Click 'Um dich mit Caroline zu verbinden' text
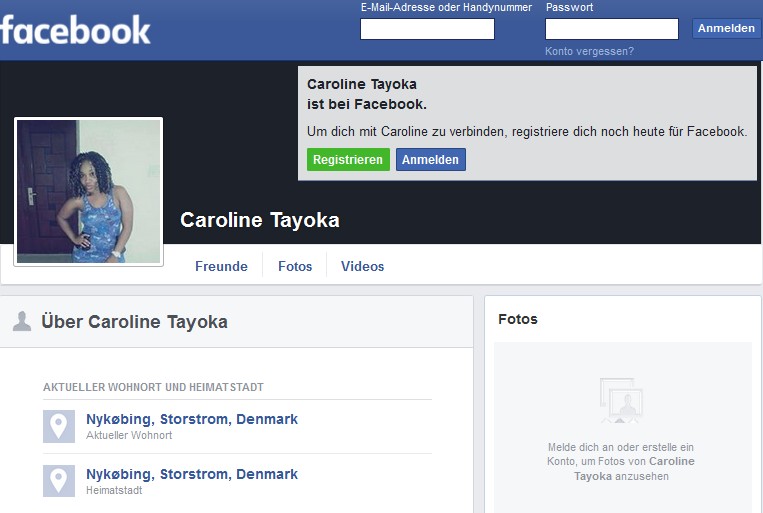Viewport: 763px width, 513px height. pos(527,131)
